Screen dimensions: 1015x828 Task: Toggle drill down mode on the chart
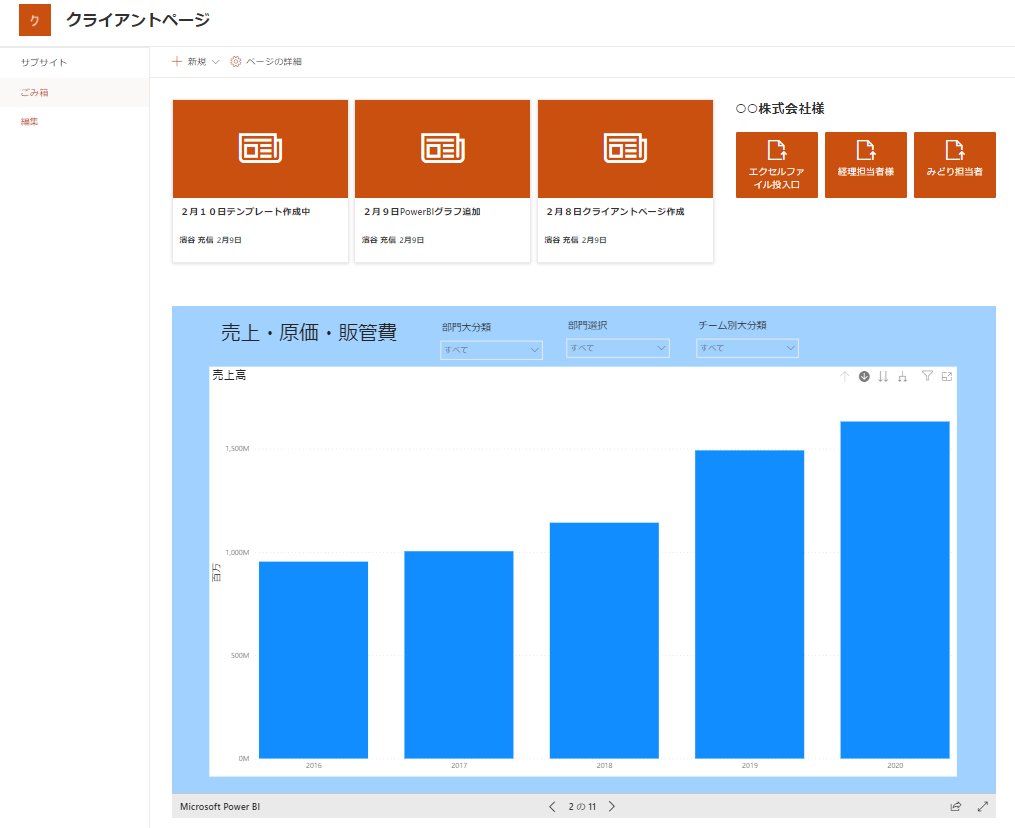[864, 377]
